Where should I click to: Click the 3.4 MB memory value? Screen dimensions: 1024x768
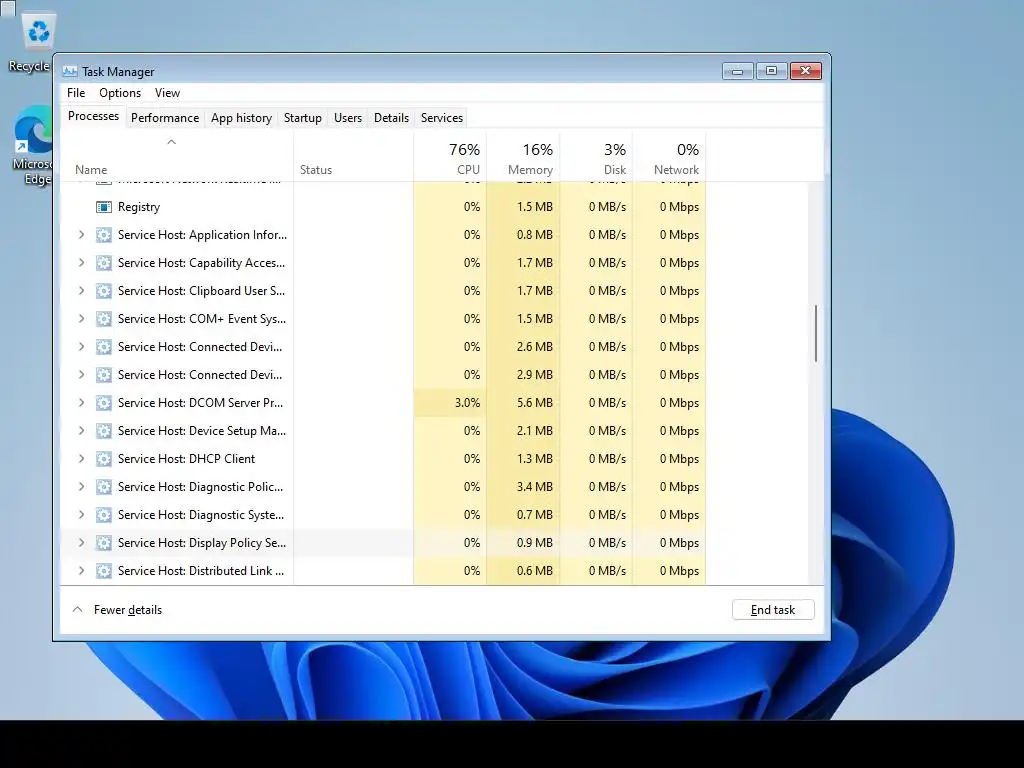click(535, 487)
